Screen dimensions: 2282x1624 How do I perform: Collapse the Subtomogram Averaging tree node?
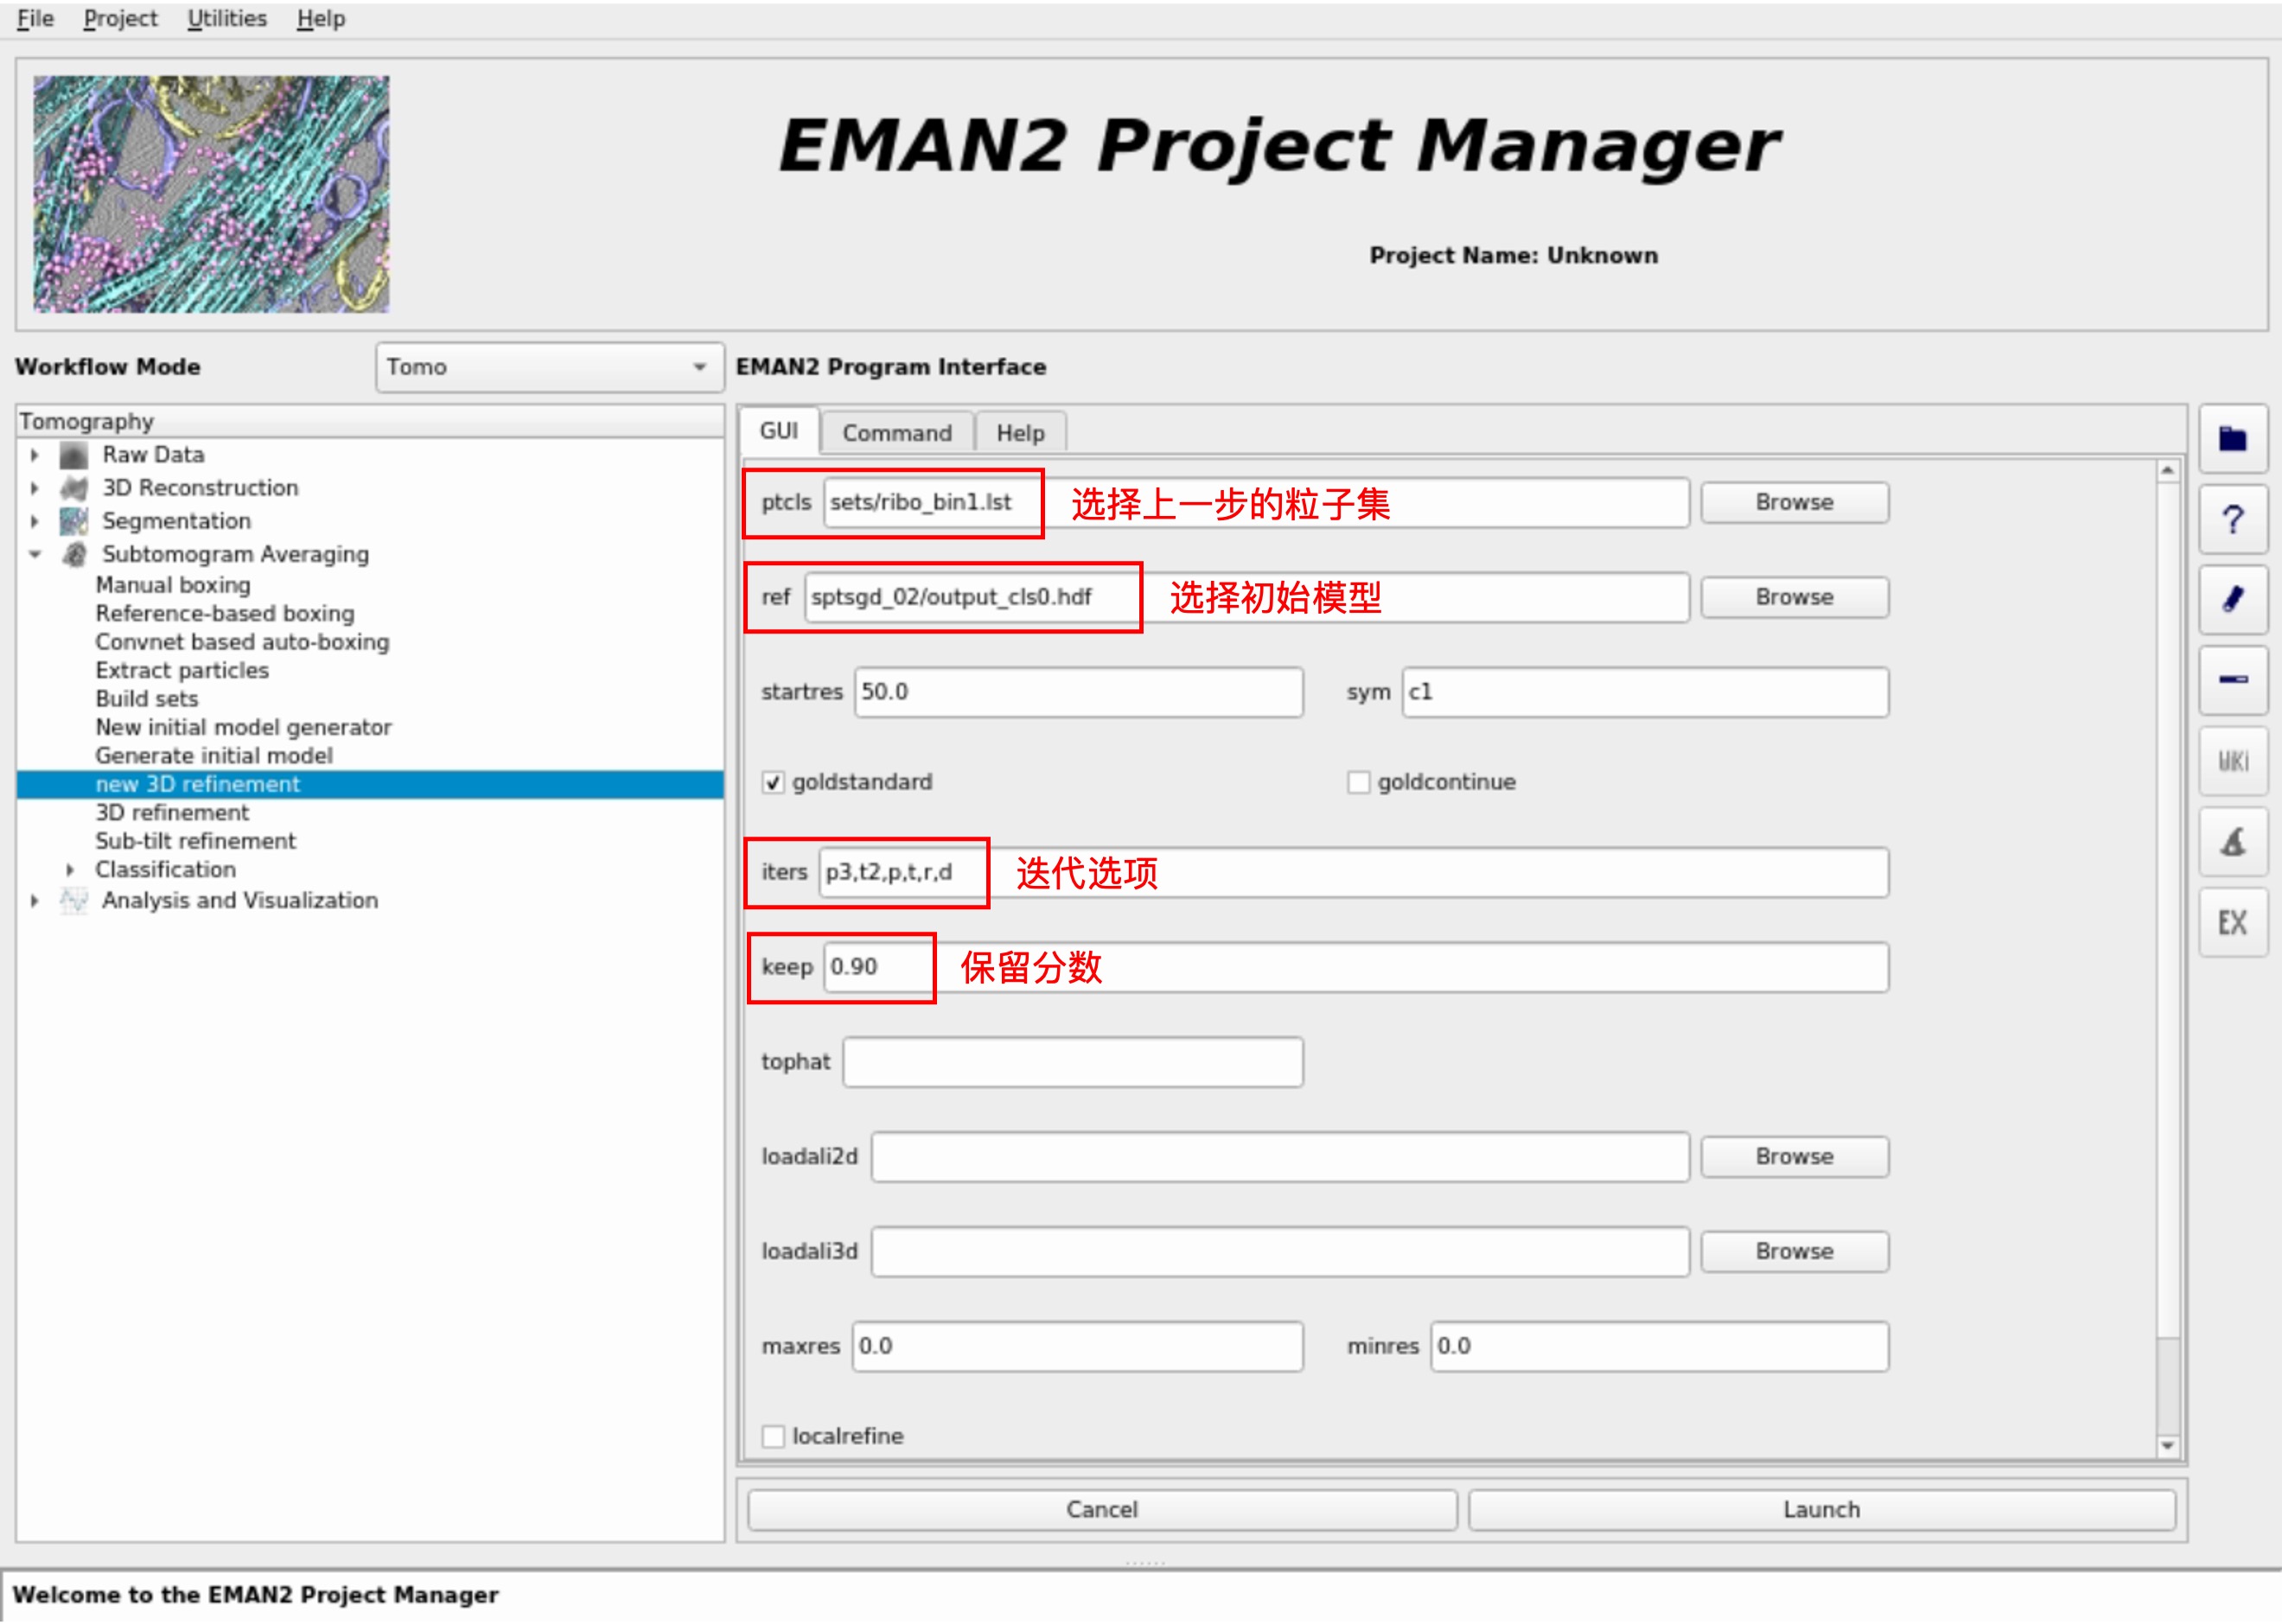[x=35, y=554]
